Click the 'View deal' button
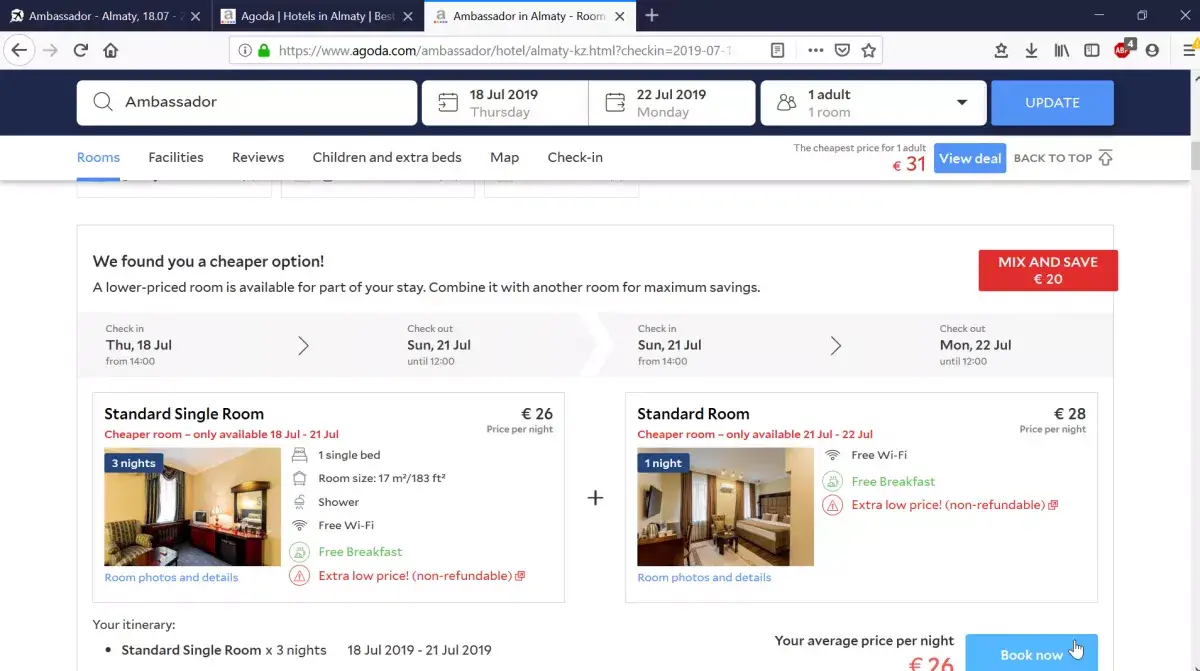Screen dimensions: 1200x671 click(970, 158)
